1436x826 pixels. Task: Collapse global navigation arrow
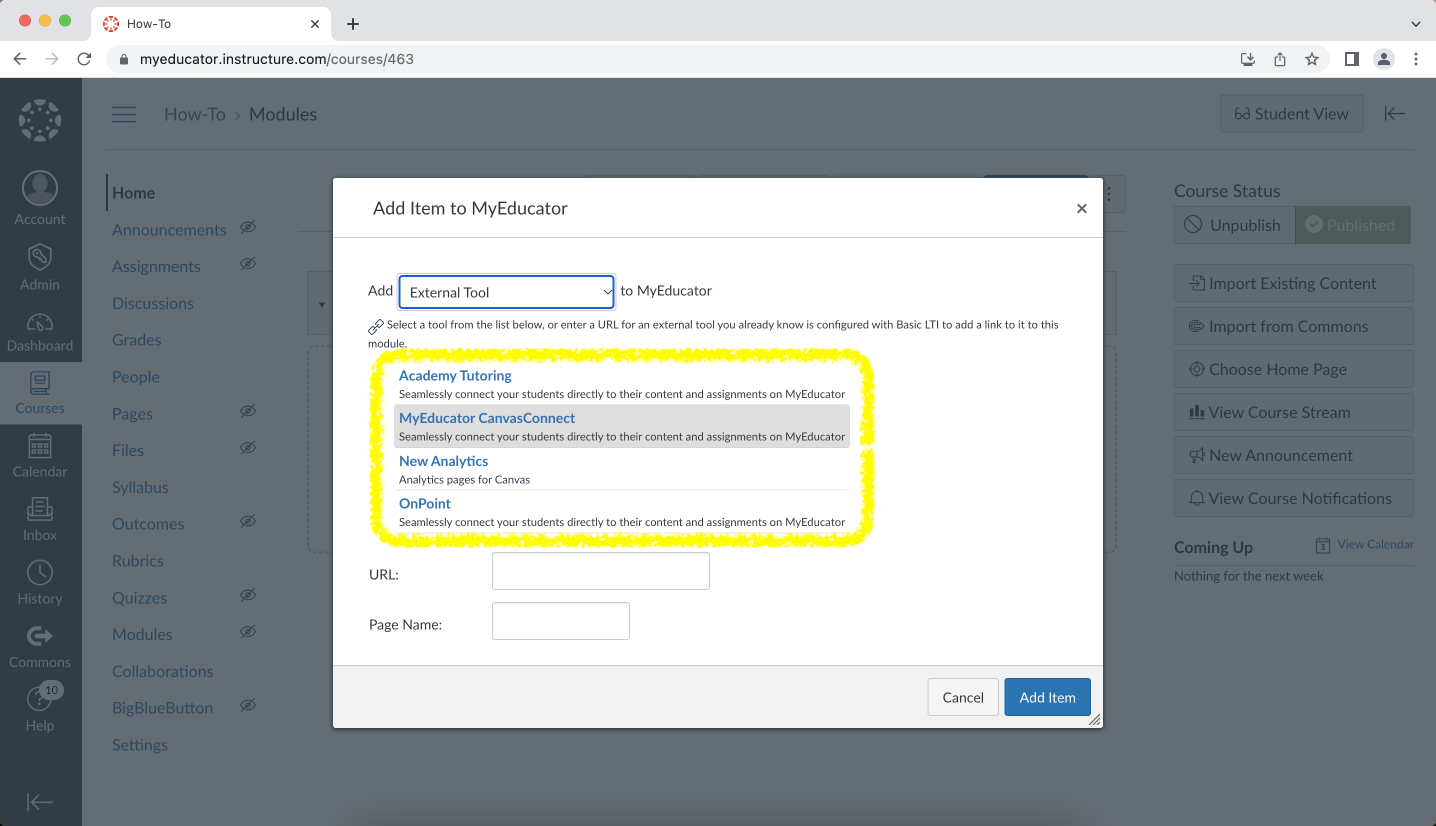coord(40,802)
